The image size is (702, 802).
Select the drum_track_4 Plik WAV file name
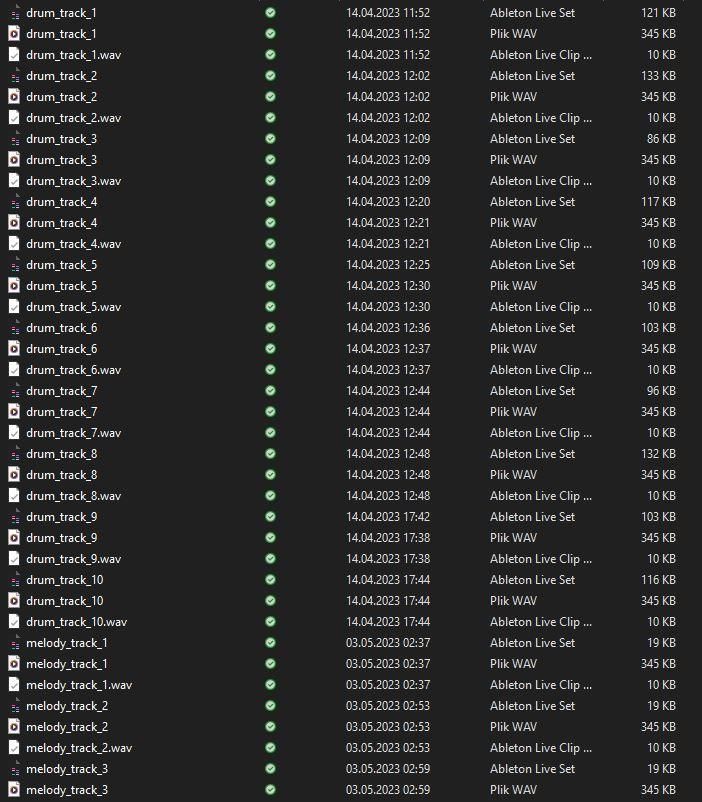61,222
